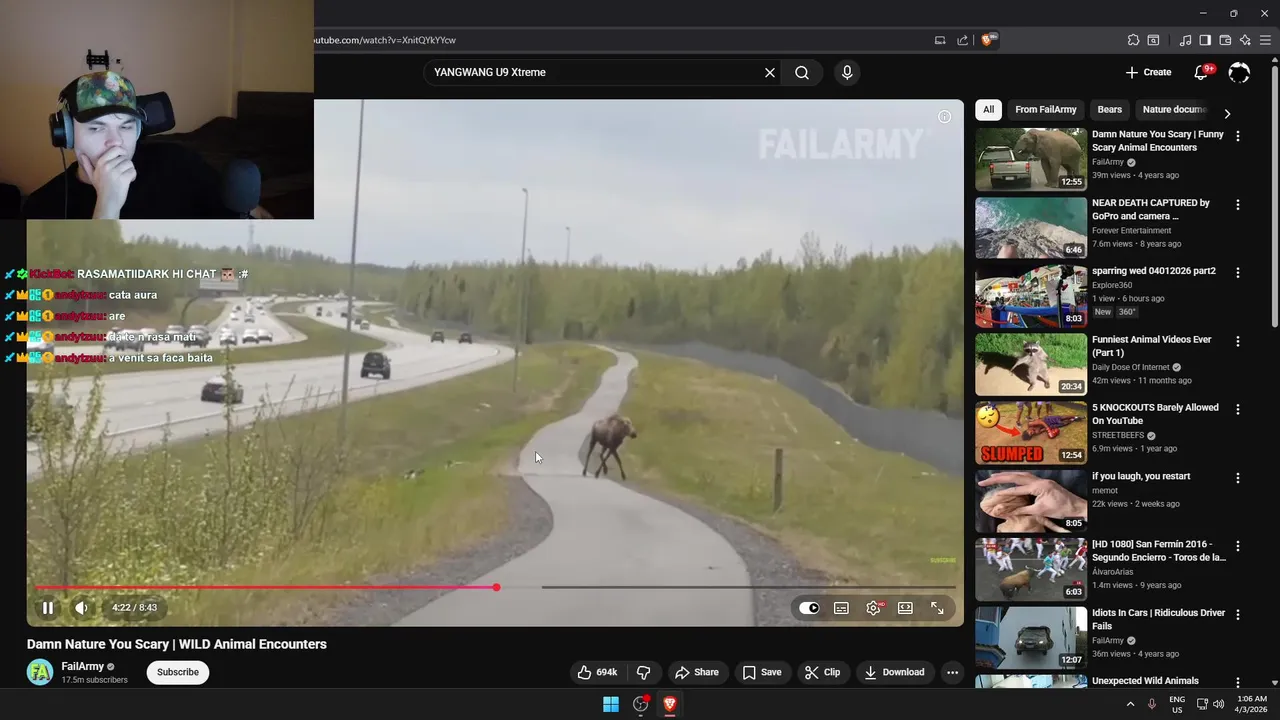Select the Bears filter chip
1280x720 pixels.
(x=1110, y=110)
